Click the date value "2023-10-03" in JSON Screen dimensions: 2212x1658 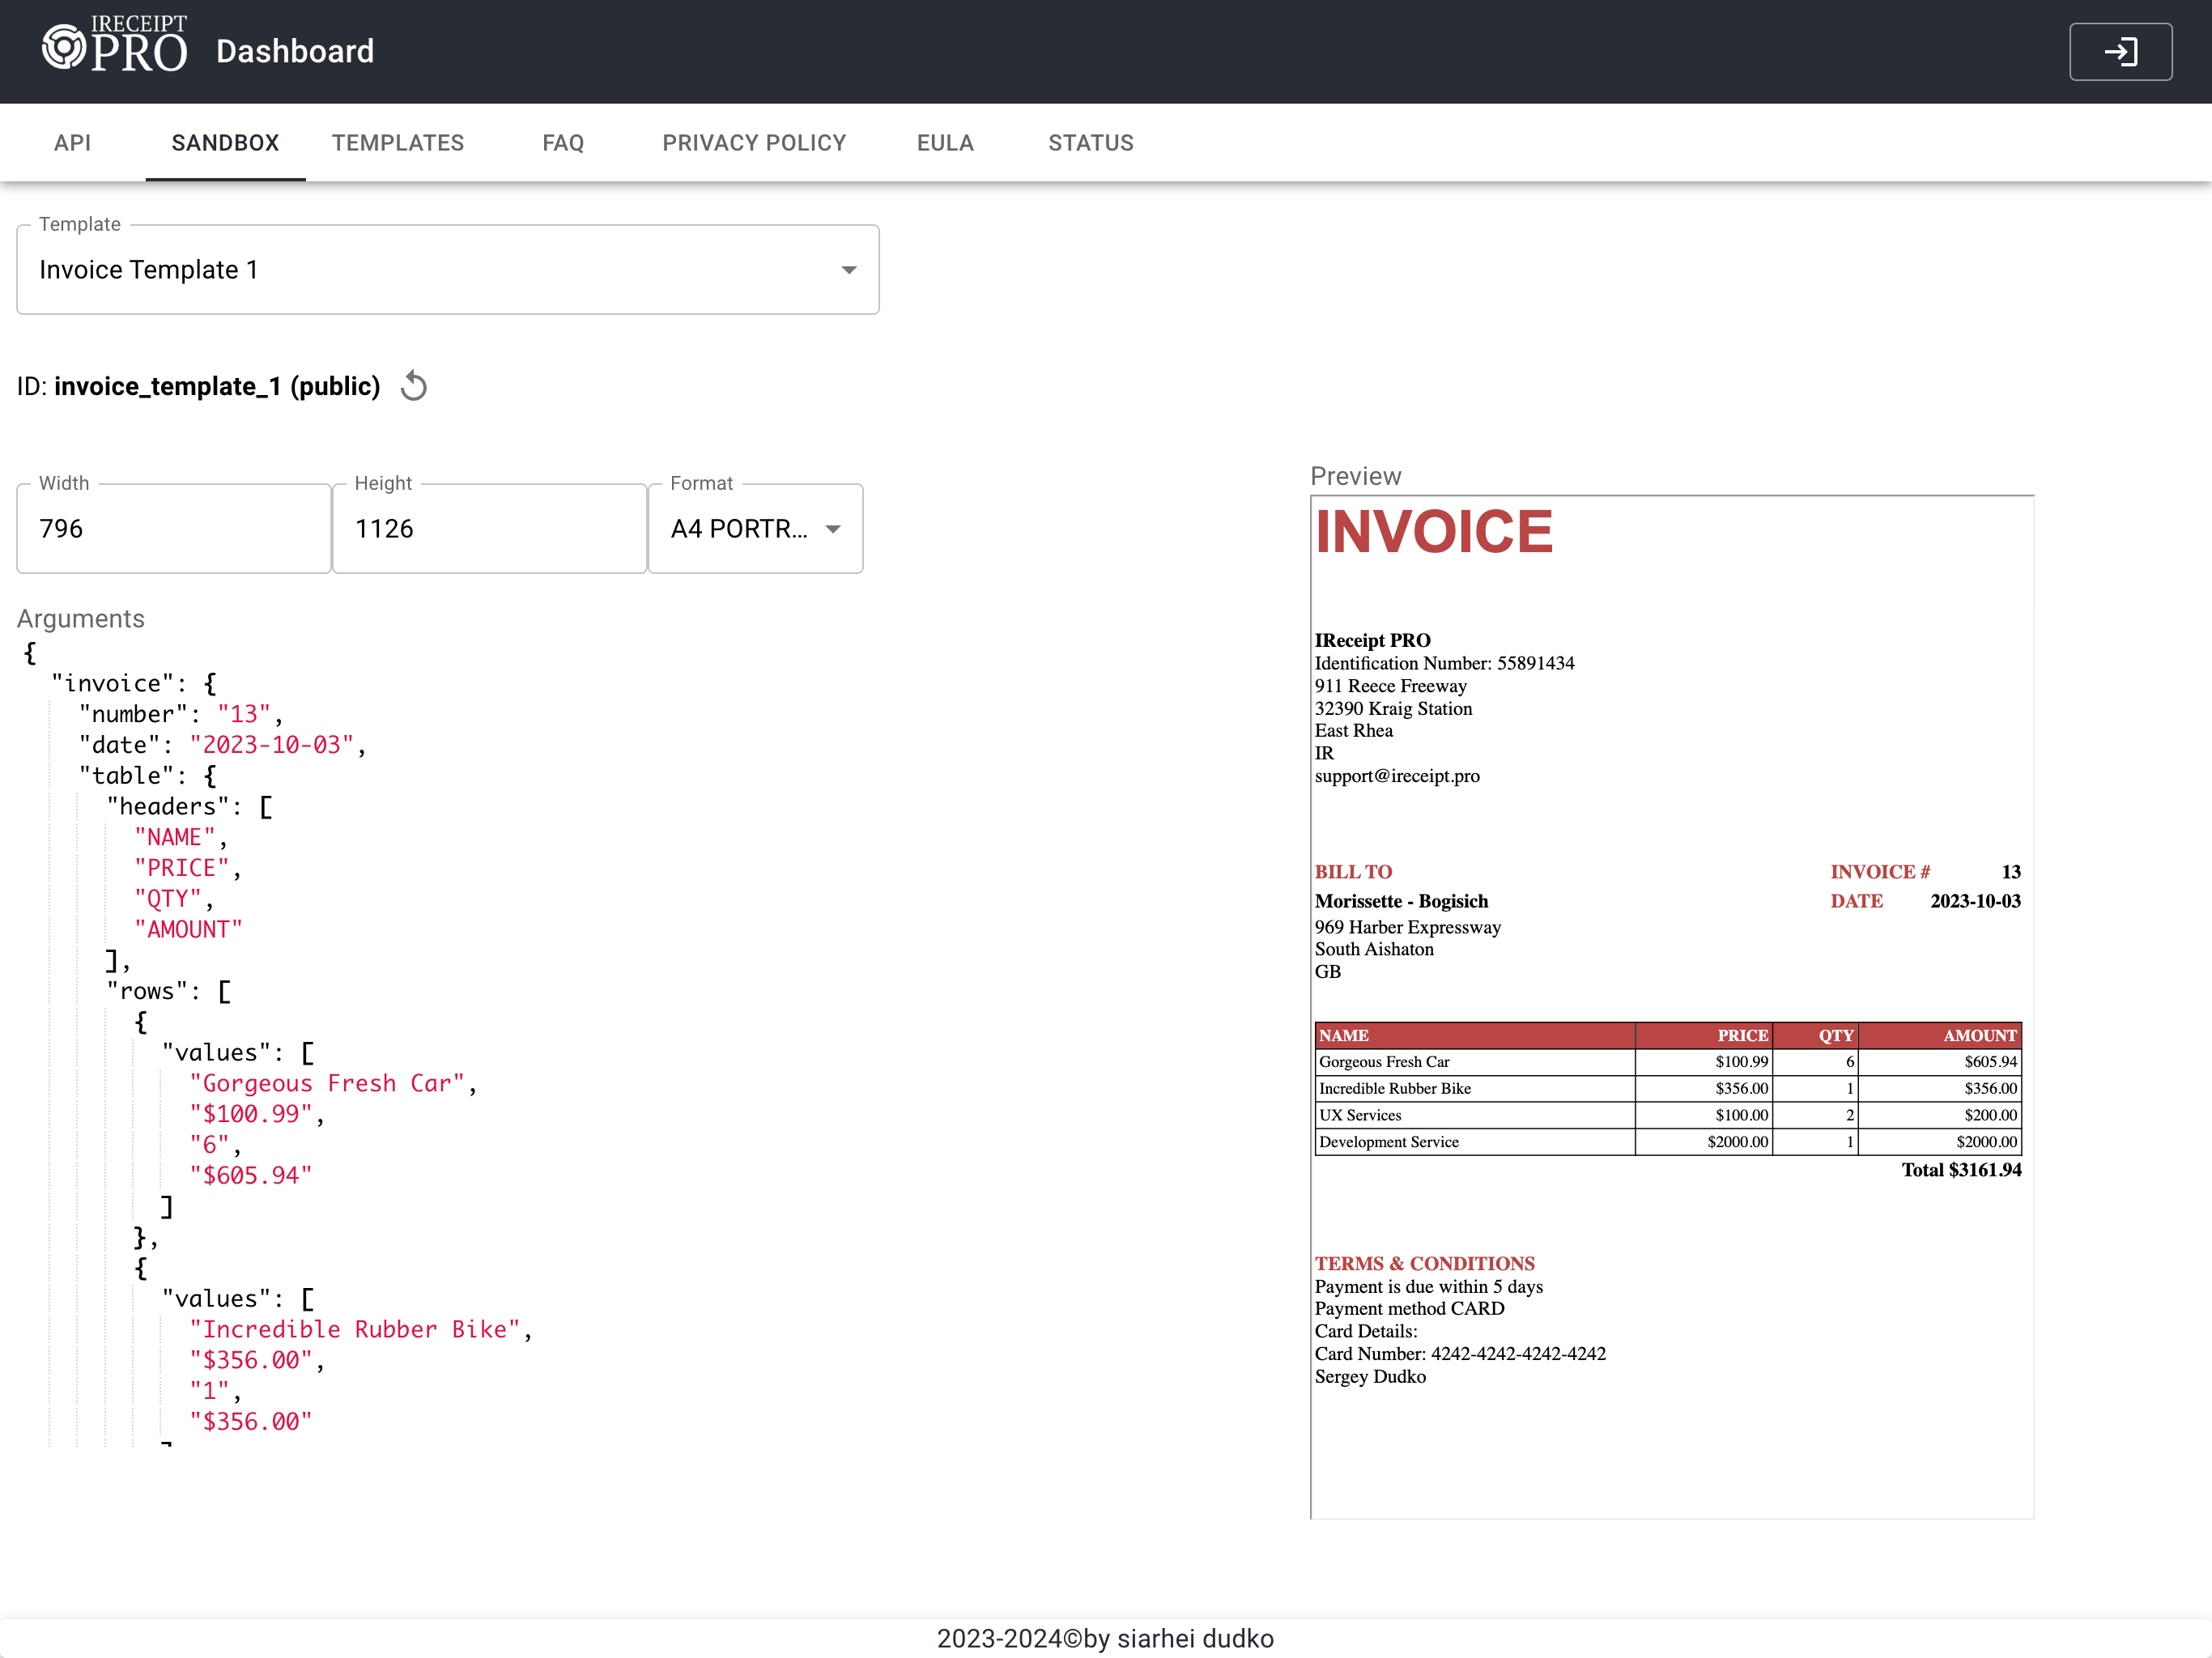click(x=272, y=745)
